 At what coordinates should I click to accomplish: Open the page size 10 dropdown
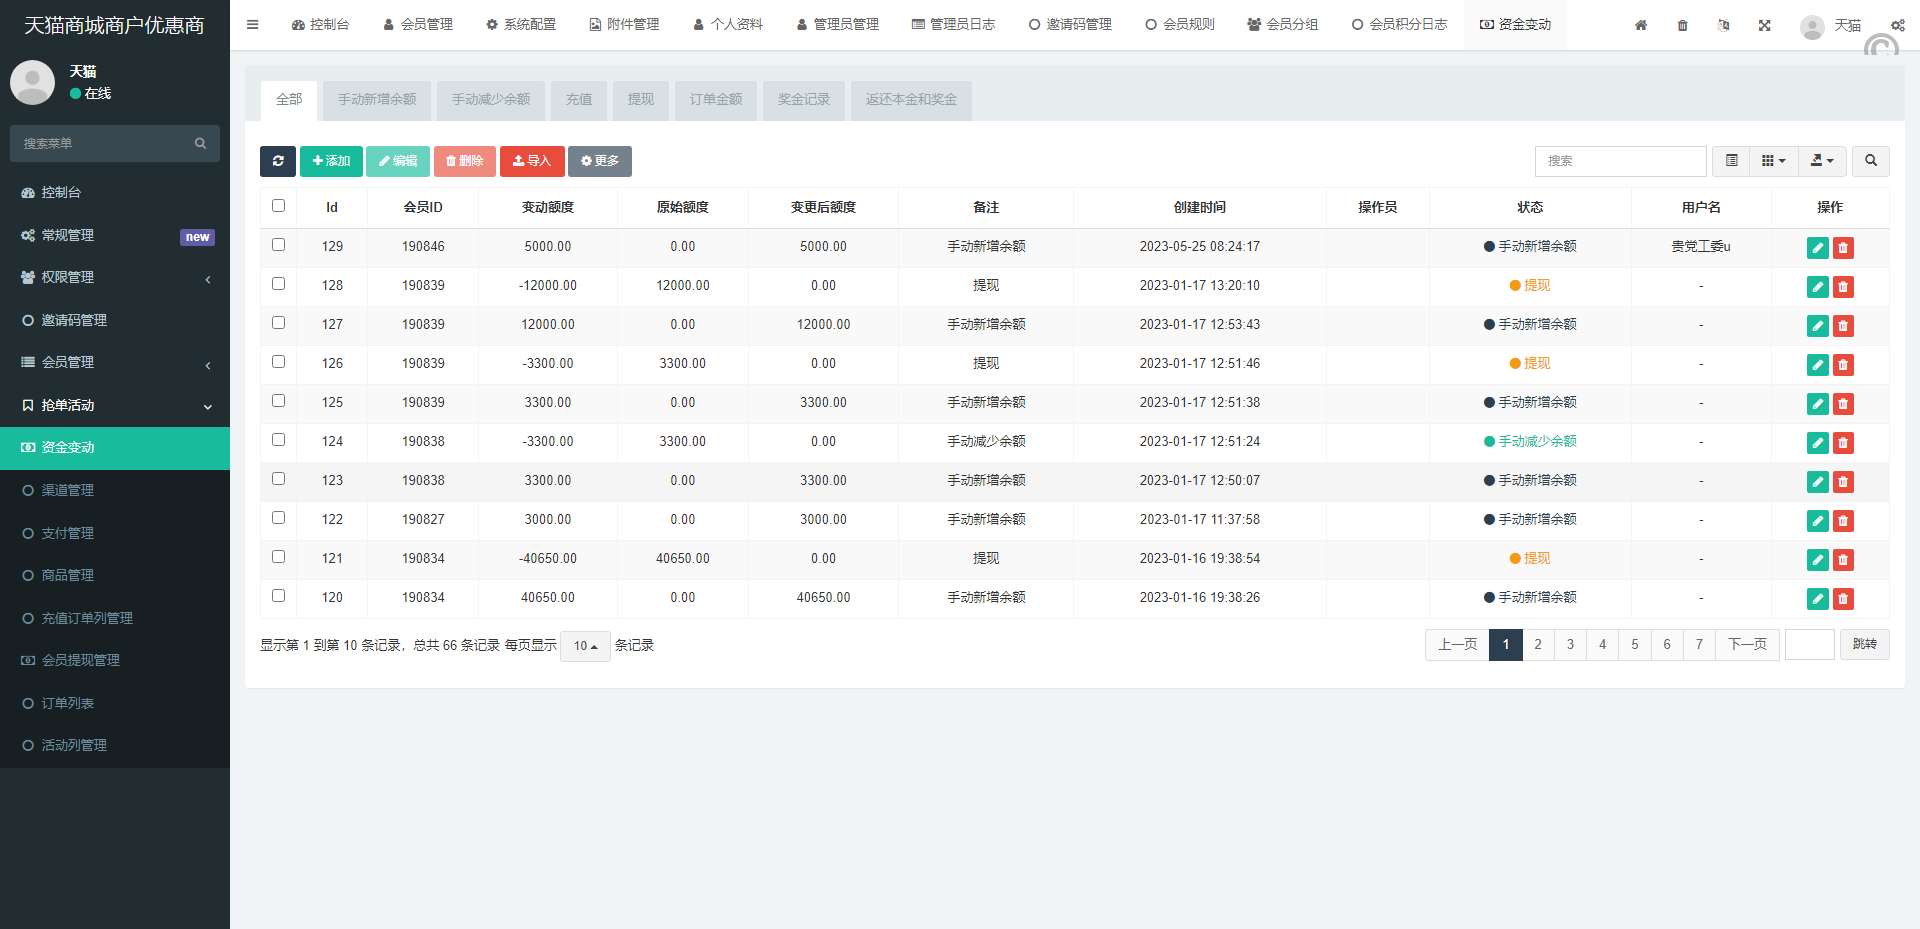(585, 646)
